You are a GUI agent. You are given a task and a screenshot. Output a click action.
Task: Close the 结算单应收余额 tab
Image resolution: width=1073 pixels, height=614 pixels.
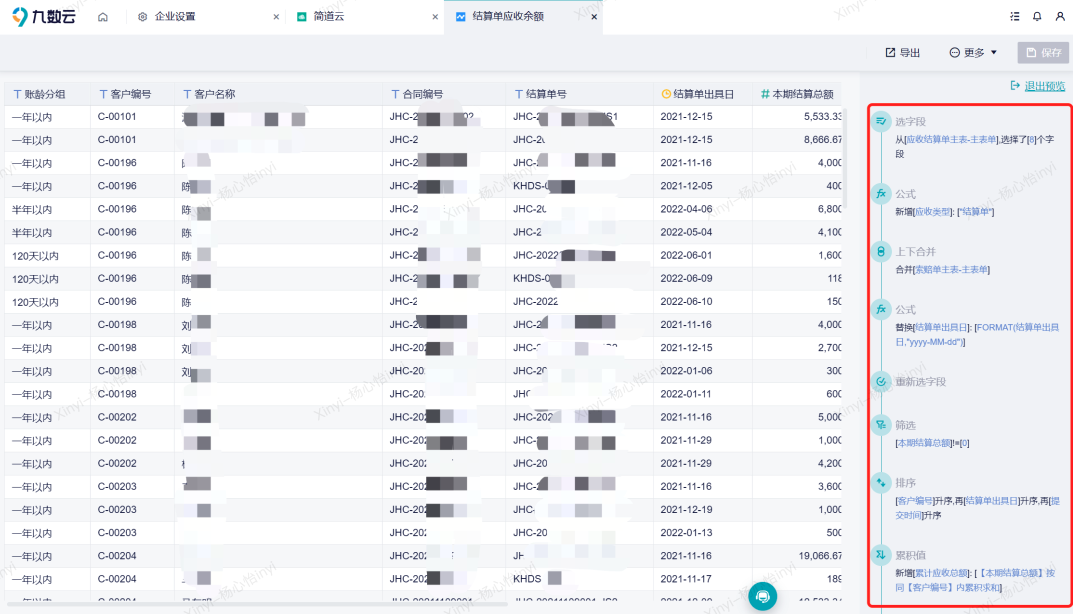[594, 17]
